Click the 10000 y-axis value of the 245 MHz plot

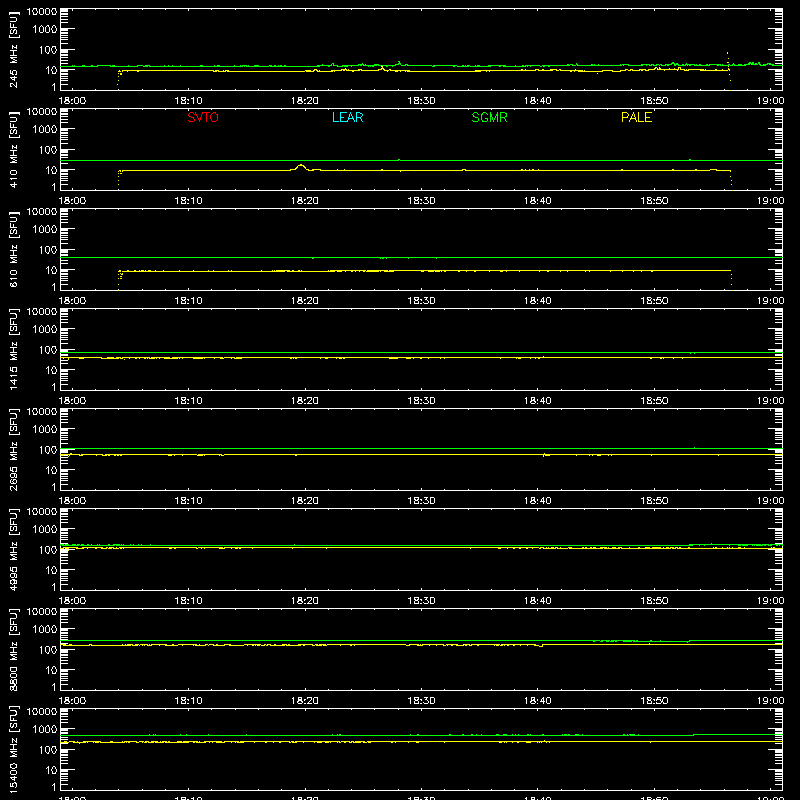coord(42,12)
